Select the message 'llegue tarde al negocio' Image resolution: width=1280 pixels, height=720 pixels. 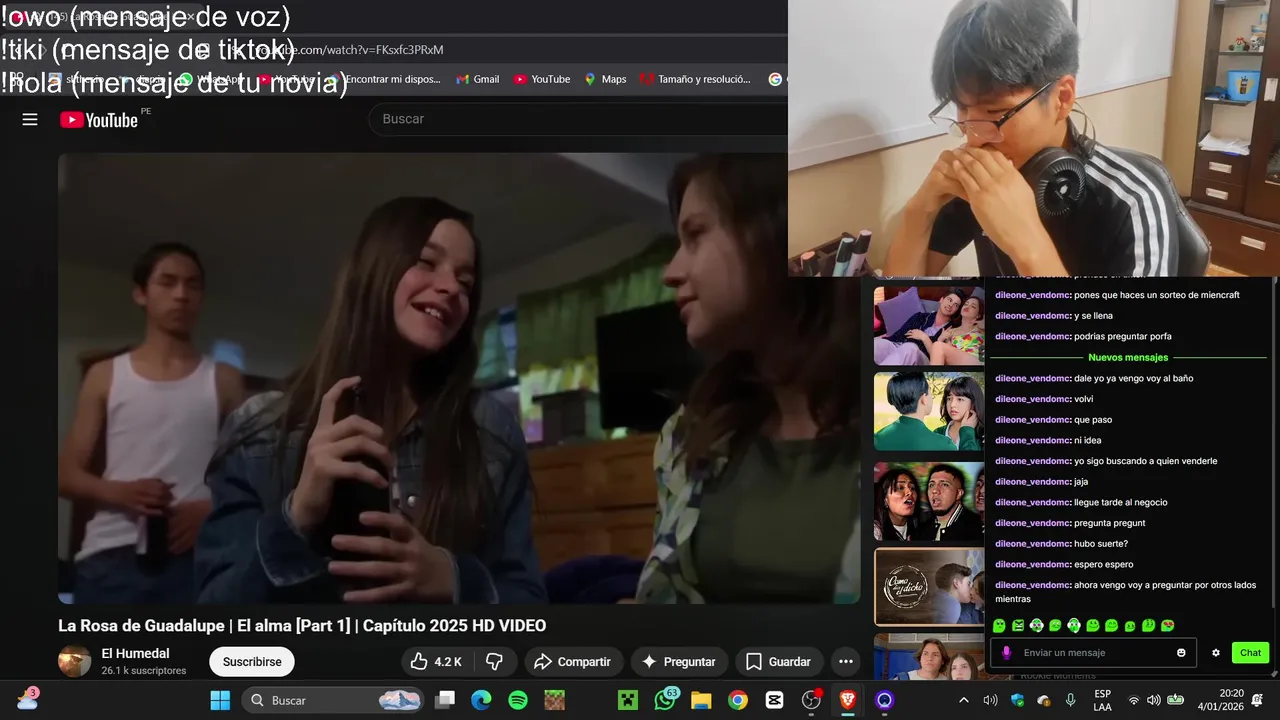click(1120, 503)
